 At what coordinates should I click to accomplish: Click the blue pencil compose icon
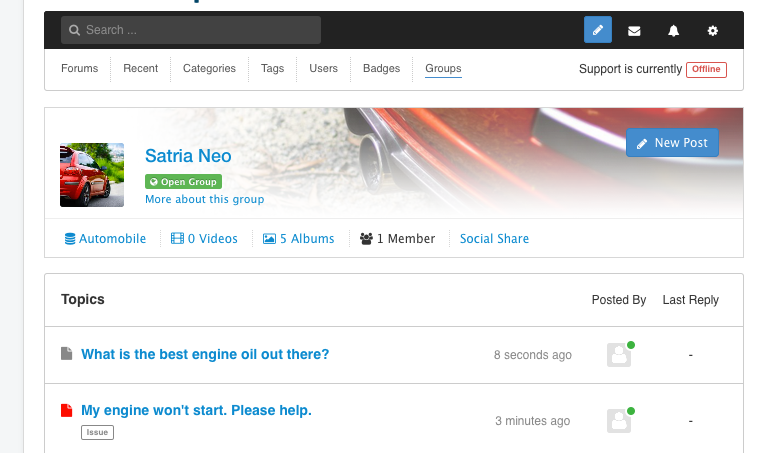(x=598, y=30)
